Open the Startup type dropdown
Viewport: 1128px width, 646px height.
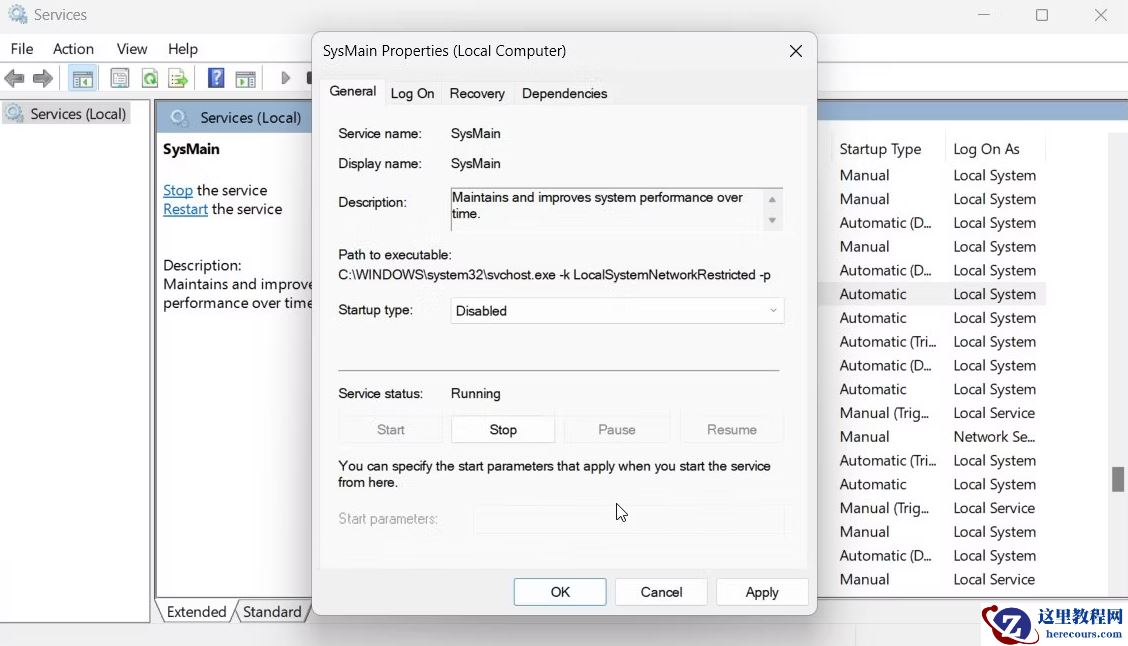pyautogui.click(x=617, y=311)
